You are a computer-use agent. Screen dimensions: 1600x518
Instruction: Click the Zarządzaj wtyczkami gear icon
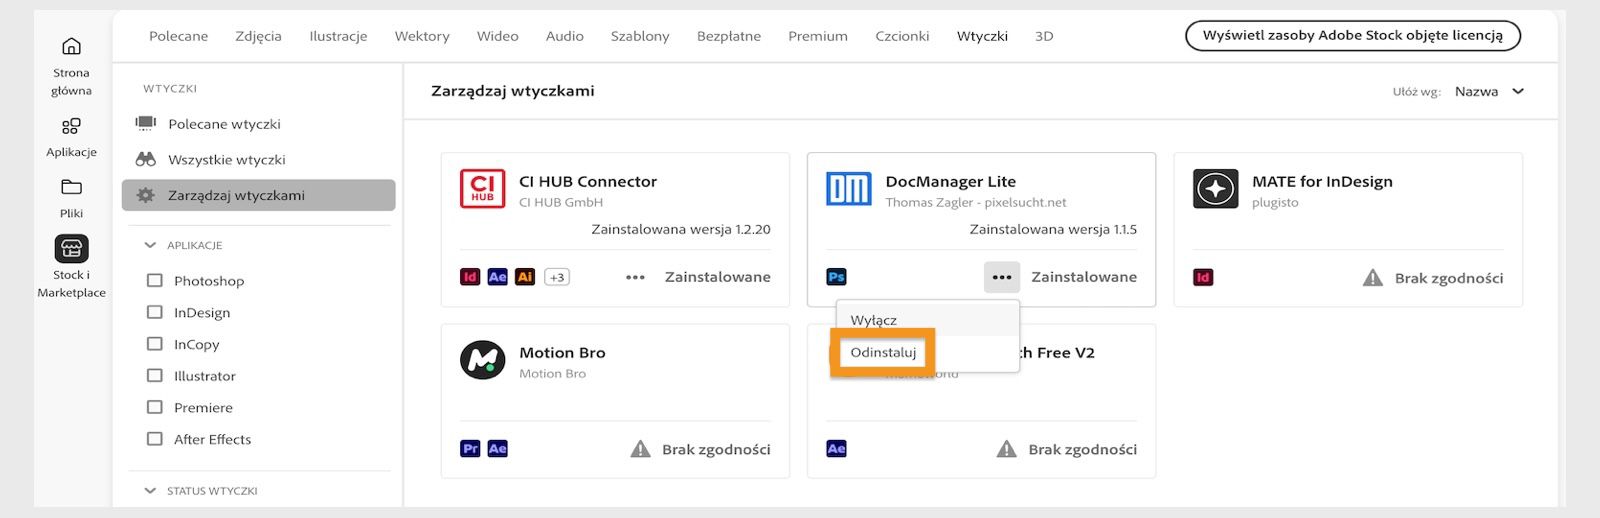tap(146, 195)
